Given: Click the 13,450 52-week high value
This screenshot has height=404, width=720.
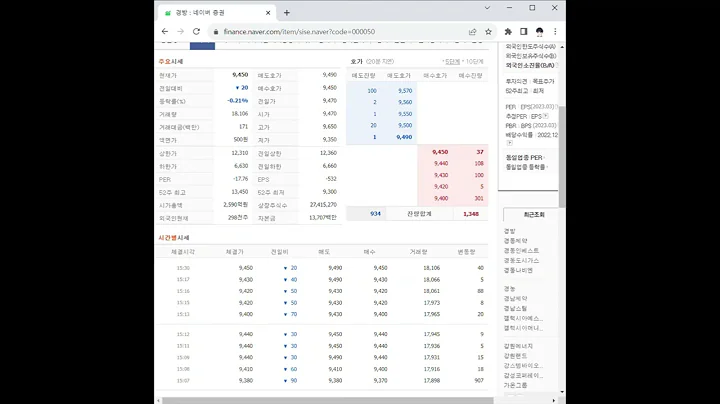Looking at the screenshot, I should pyautogui.click(x=240, y=192).
